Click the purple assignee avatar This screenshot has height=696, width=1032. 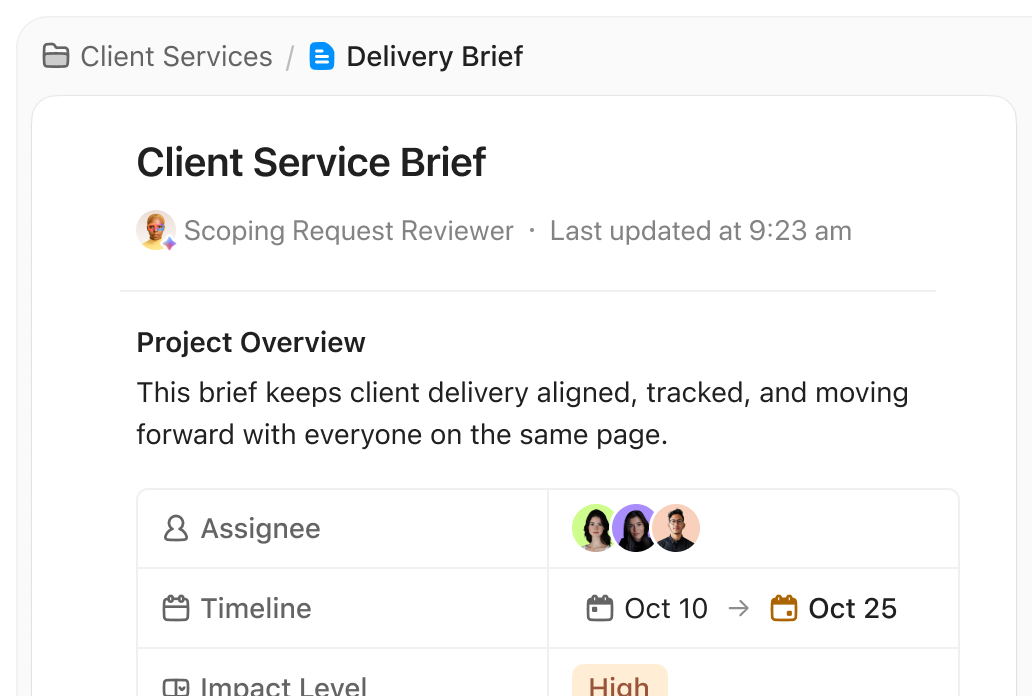(x=634, y=528)
